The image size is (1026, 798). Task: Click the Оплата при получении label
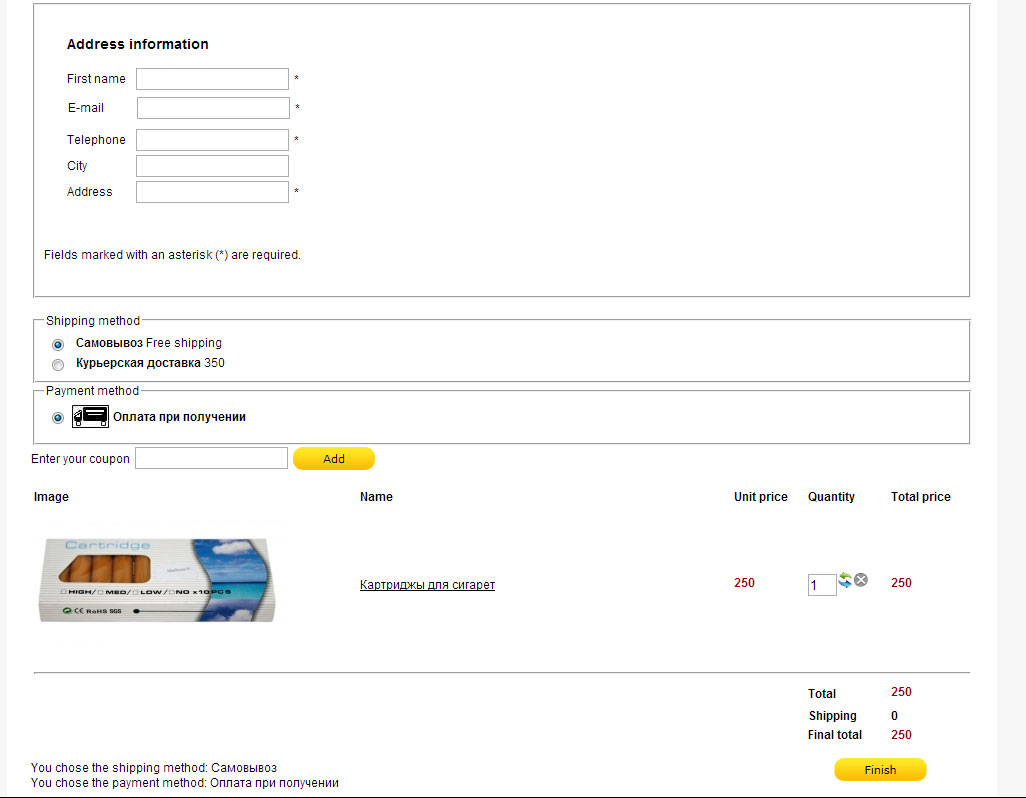pyautogui.click(x=179, y=417)
